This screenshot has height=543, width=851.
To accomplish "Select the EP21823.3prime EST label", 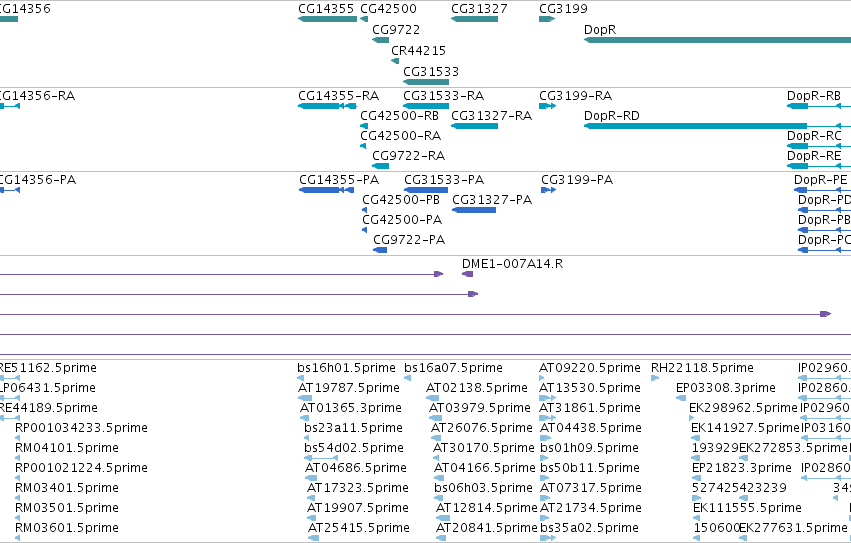I will click(742, 468).
